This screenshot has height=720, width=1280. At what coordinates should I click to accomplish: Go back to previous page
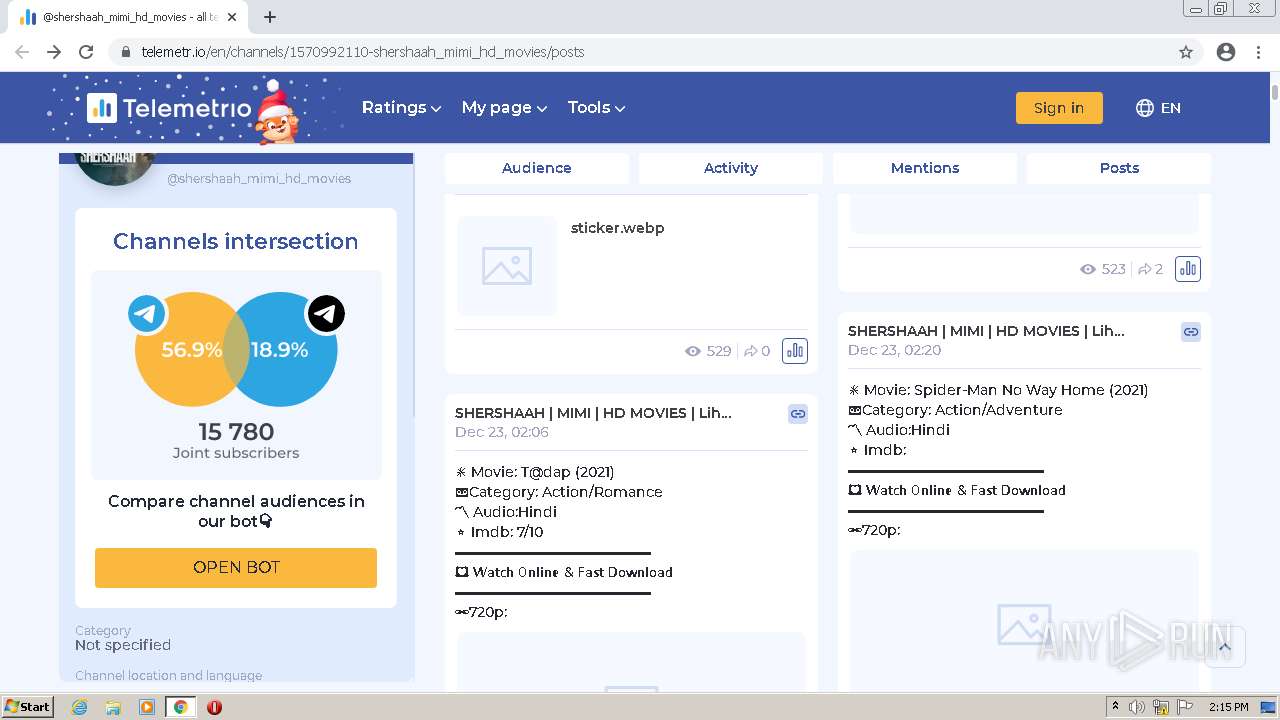(x=22, y=52)
